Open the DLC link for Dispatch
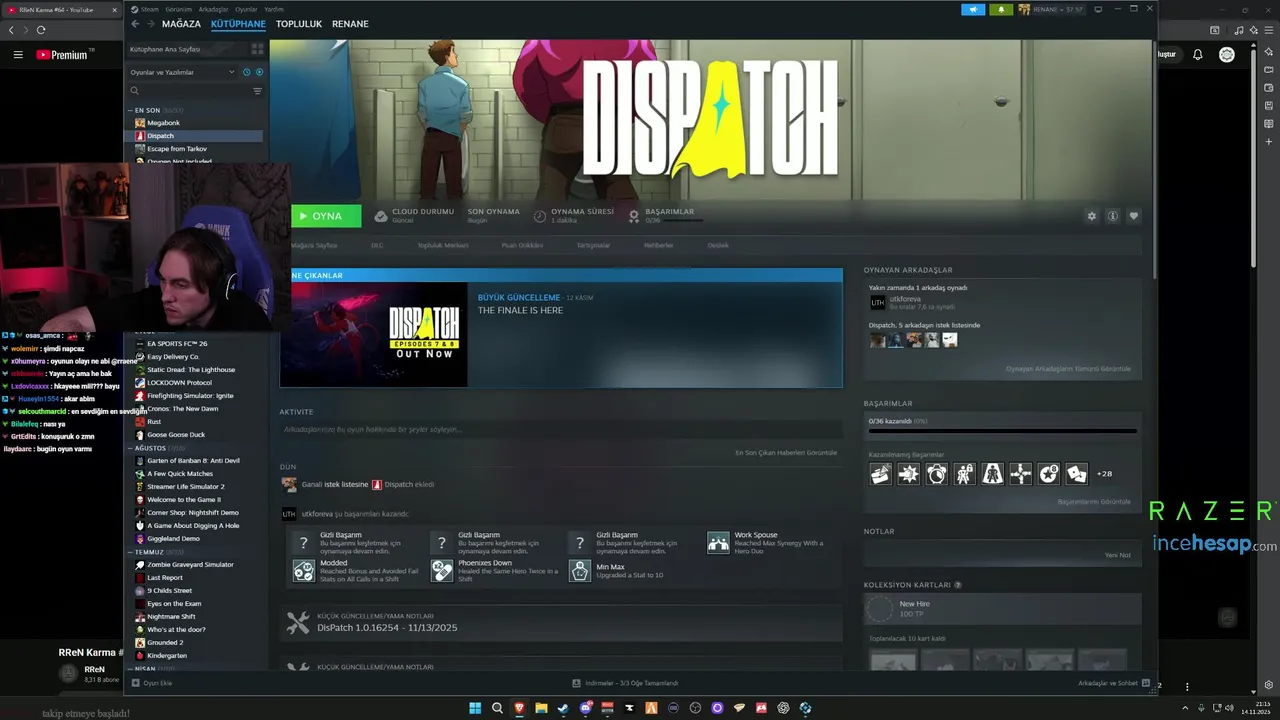Viewport: 1280px width, 720px height. coord(377,245)
